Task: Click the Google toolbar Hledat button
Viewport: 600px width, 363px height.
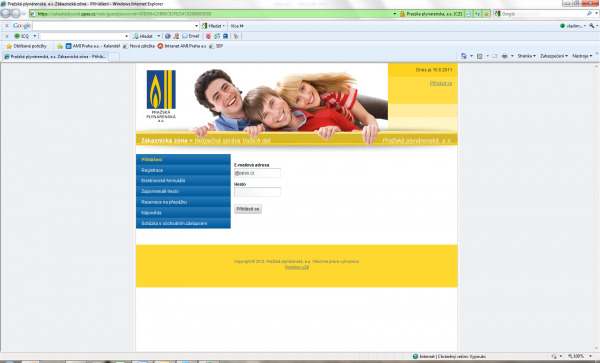Action: 213,26
